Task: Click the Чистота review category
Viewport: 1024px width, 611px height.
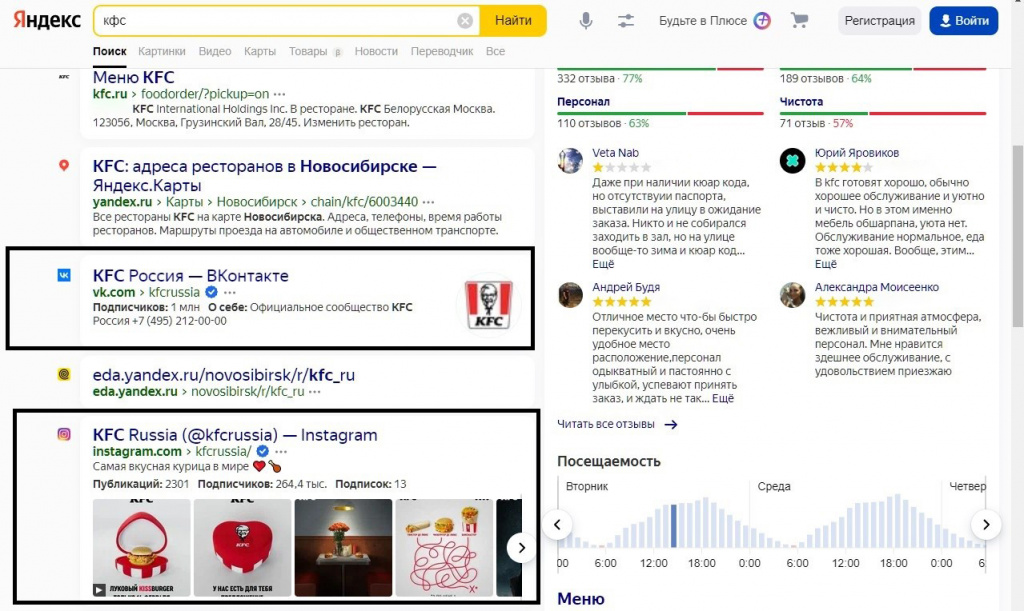Action: point(801,102)
